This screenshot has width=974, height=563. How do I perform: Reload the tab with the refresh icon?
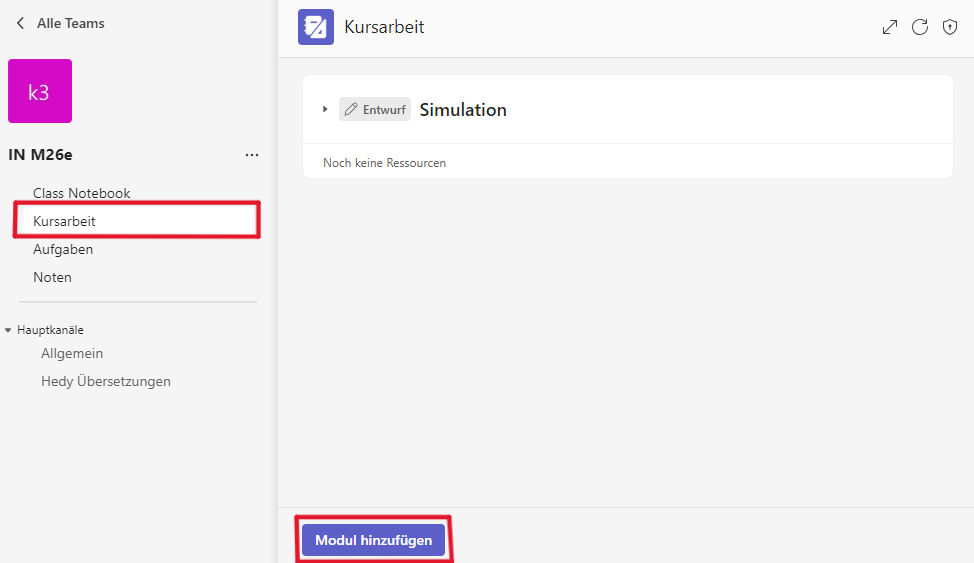pyautogui.click(x=919, y=27)
